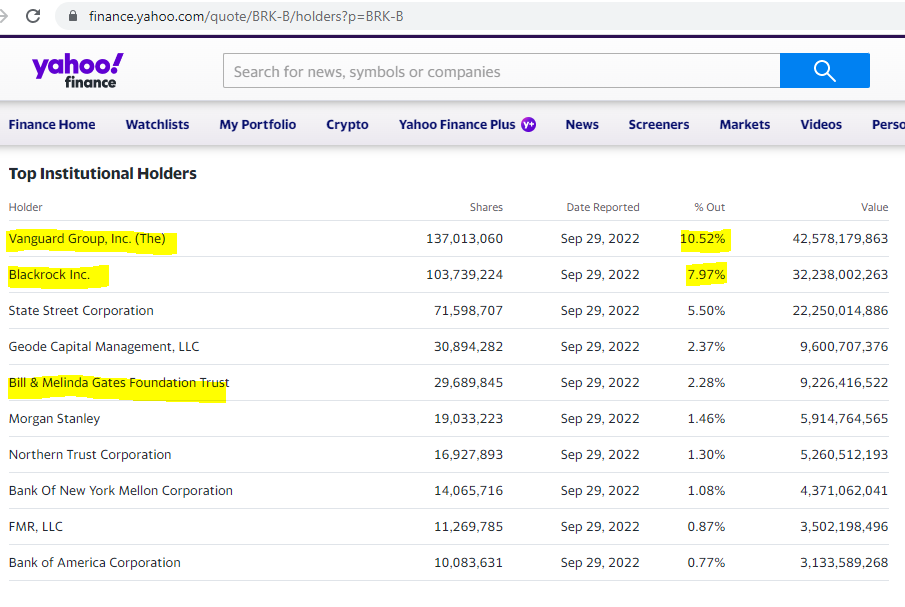This screenshot has width=905, height=607.
Task: Click the Date Reported column header
Action: click(x=603, y=207)
